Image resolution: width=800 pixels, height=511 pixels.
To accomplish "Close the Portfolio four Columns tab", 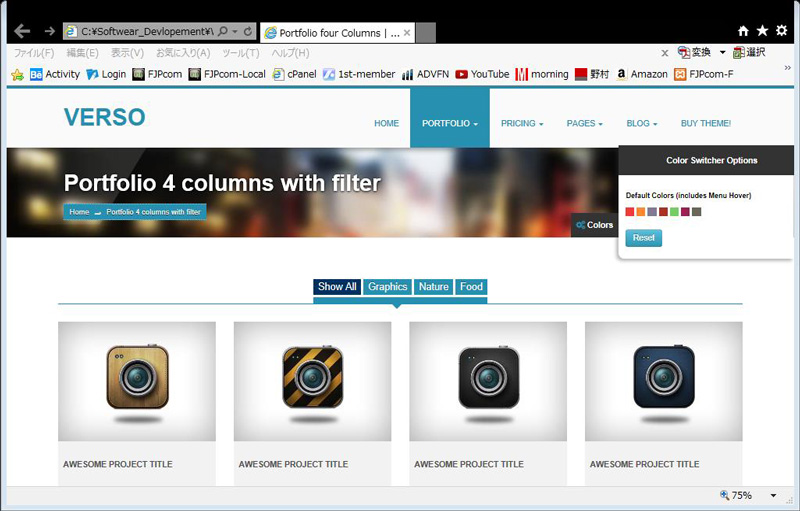I will click(x=407, y=33).
